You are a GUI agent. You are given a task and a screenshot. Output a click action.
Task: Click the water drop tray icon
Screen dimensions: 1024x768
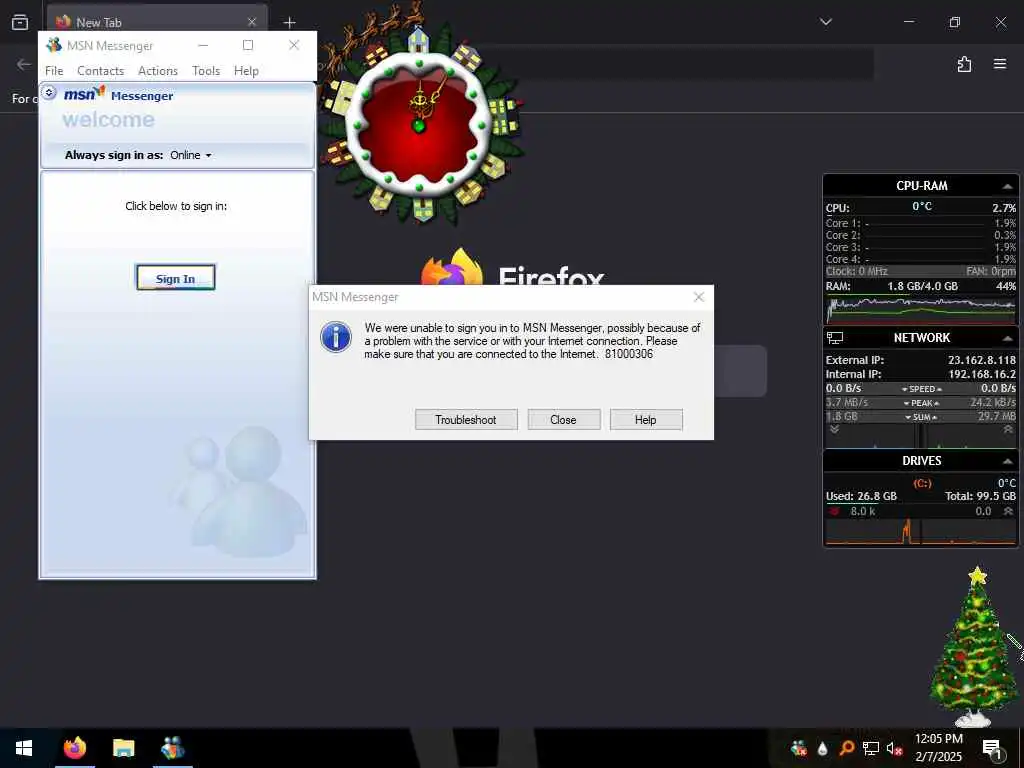(x=822, y=748)
